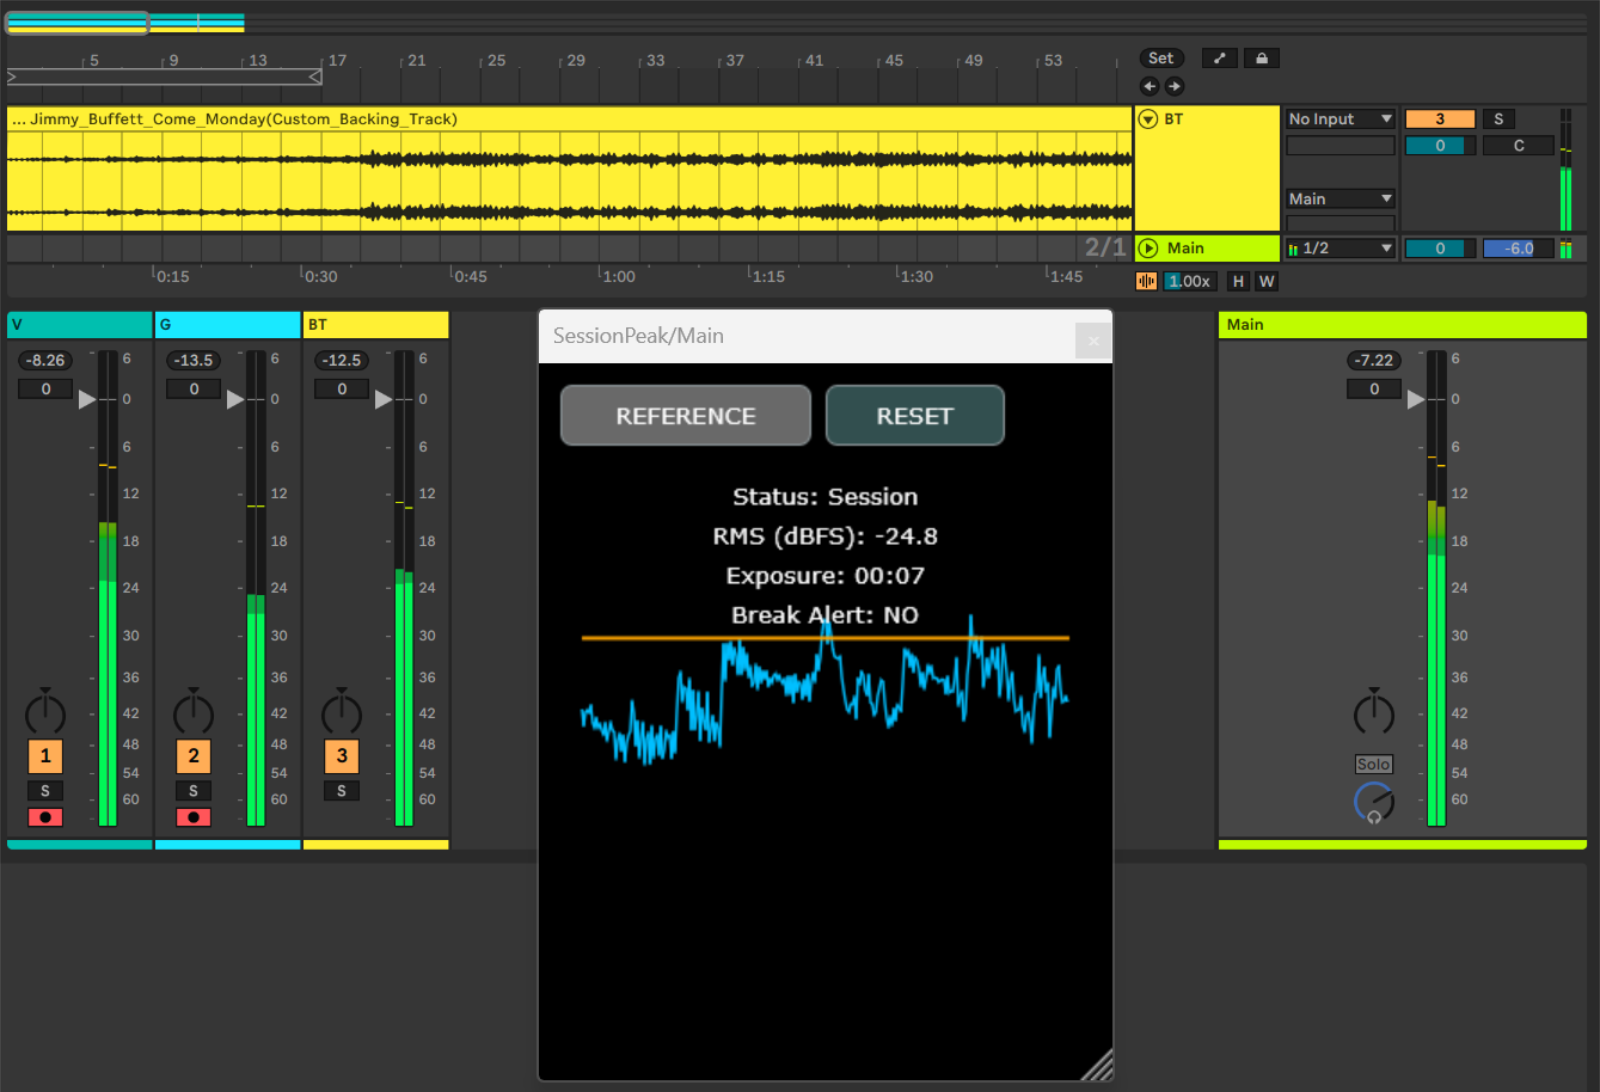Solo the BT track in the mixer

point(341,790)
